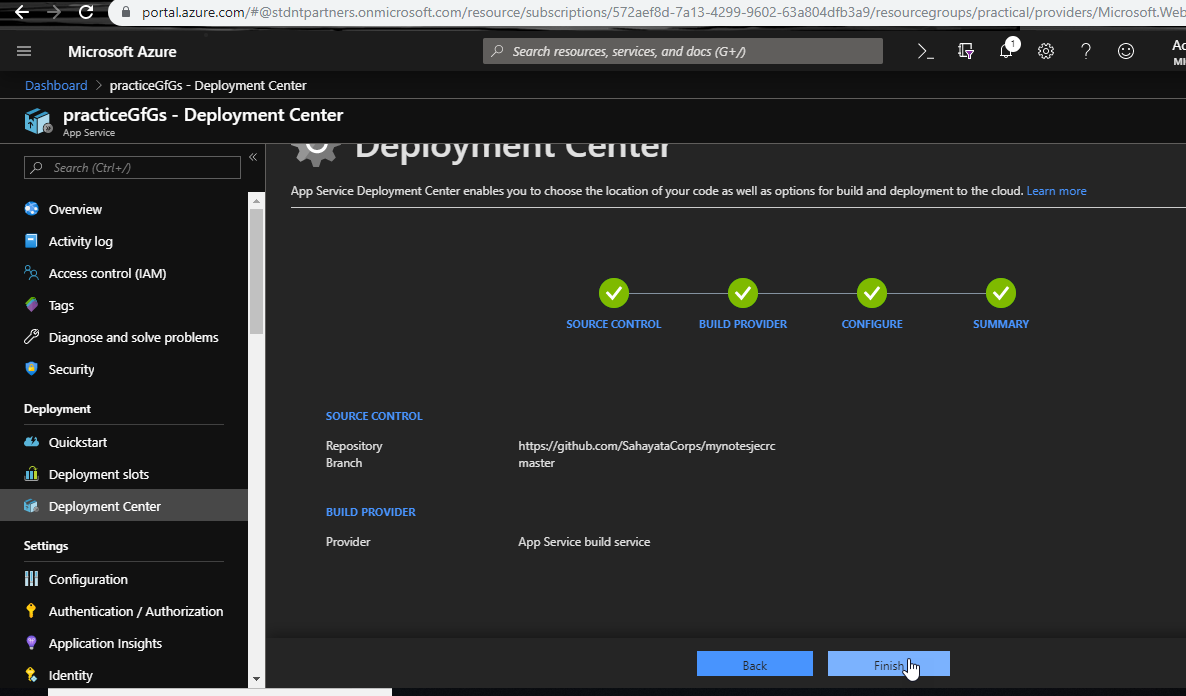
Task: Click the Finish button
Action: tap(888, 664)
